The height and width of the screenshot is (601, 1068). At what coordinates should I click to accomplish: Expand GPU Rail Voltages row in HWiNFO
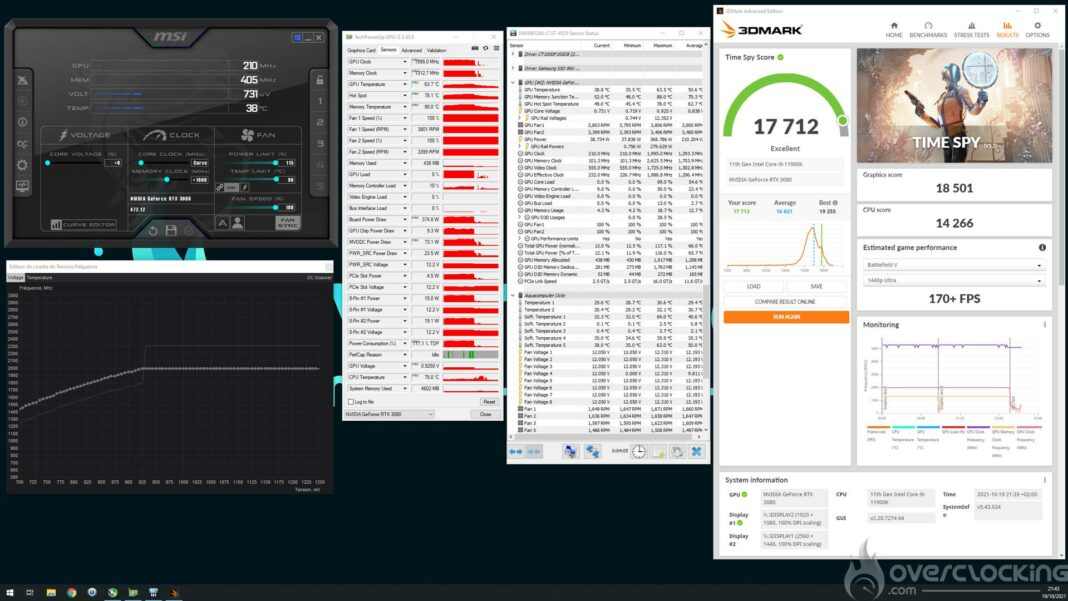click(520, 118)
